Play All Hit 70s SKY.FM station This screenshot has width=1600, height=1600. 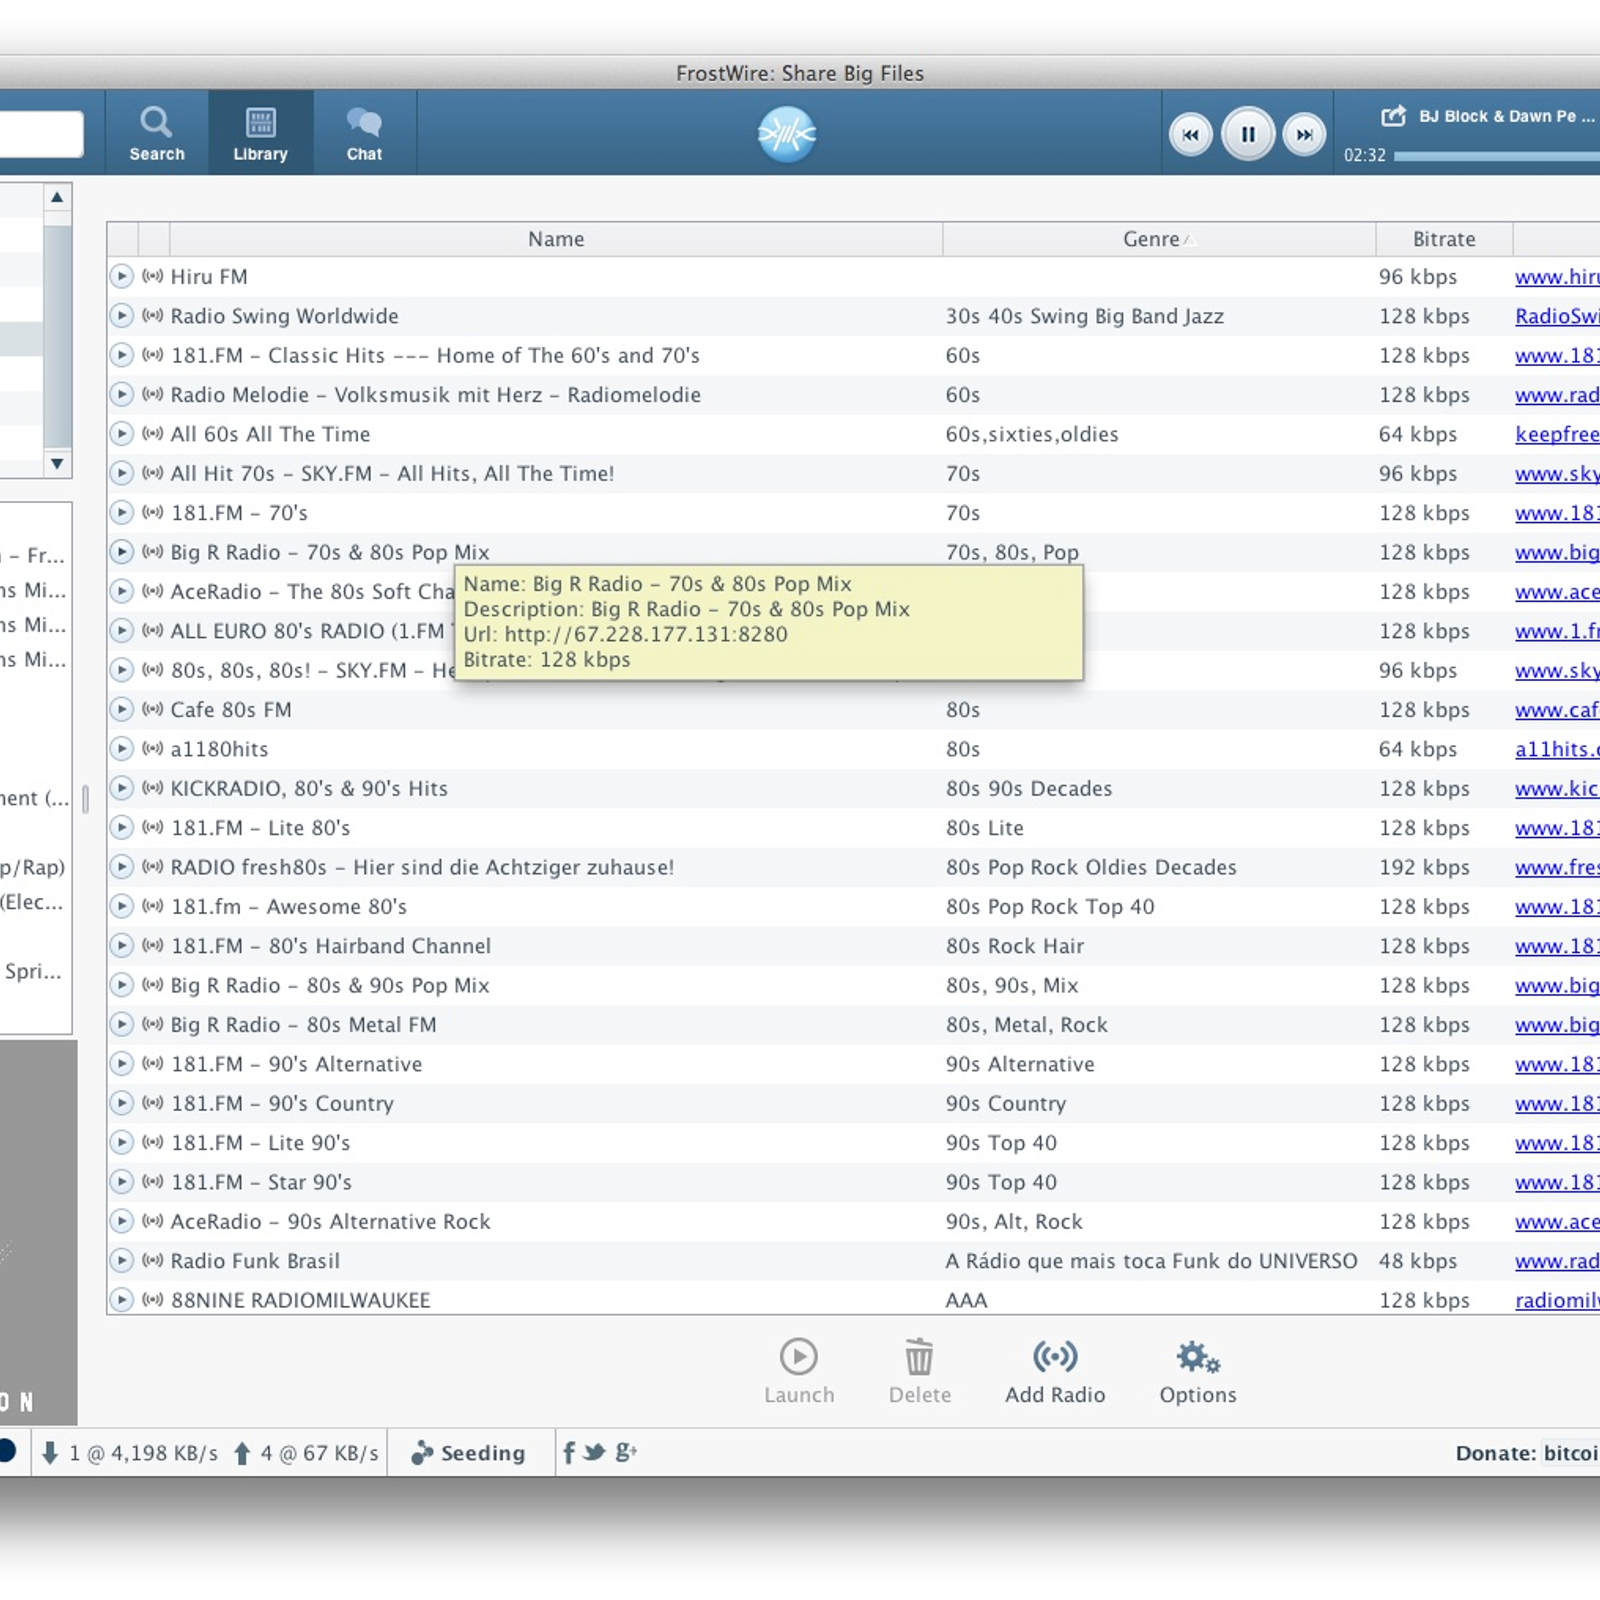pos(121,473)
